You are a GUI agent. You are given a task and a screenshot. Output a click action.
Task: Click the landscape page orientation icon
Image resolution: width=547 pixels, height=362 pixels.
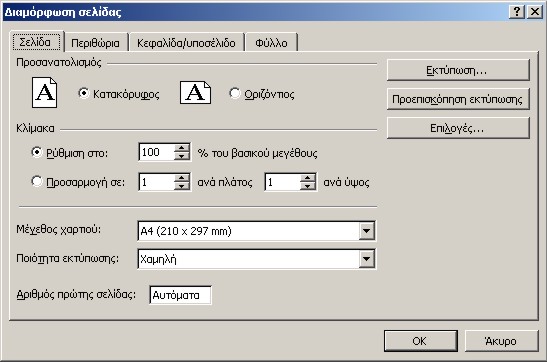pos(195,92)
